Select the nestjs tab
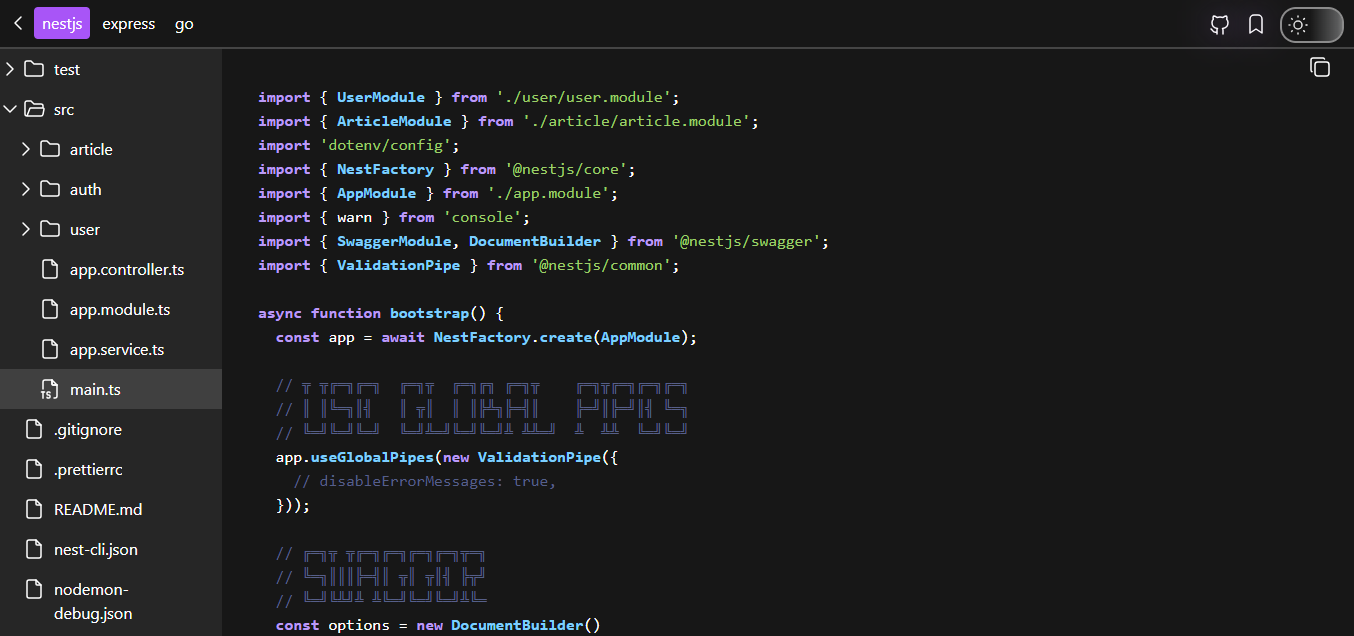This screenshot has height=636, width=1354. click(x=62, y=24)
